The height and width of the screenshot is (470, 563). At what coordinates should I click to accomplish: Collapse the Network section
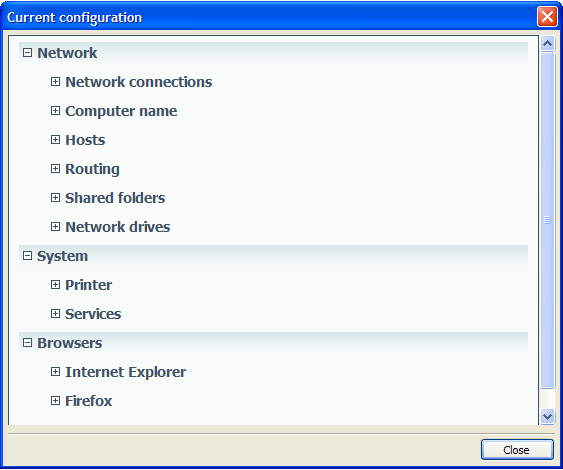click(27, 53)
